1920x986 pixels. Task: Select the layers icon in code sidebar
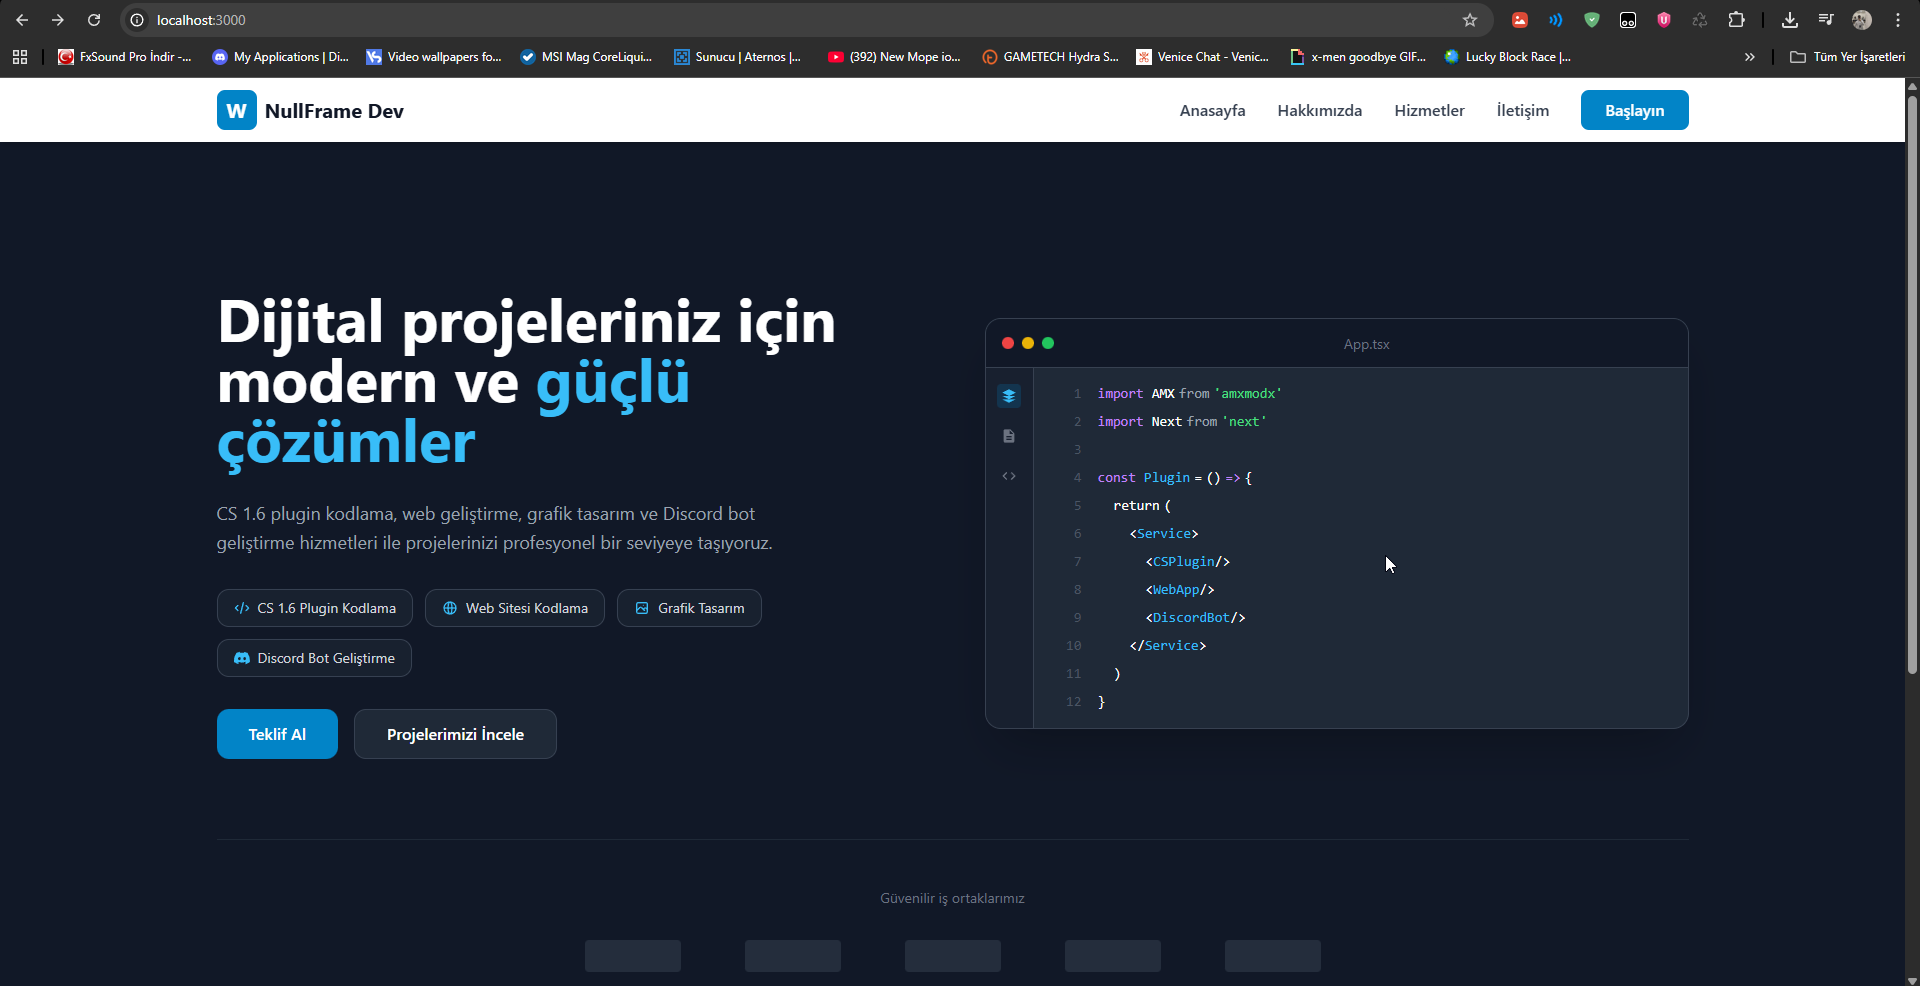[1009, 396]
